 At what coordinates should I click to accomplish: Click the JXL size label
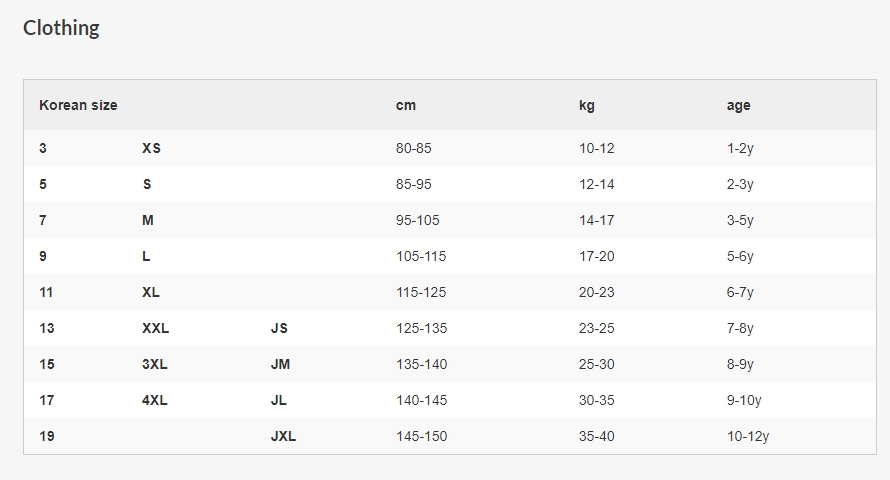283,436
